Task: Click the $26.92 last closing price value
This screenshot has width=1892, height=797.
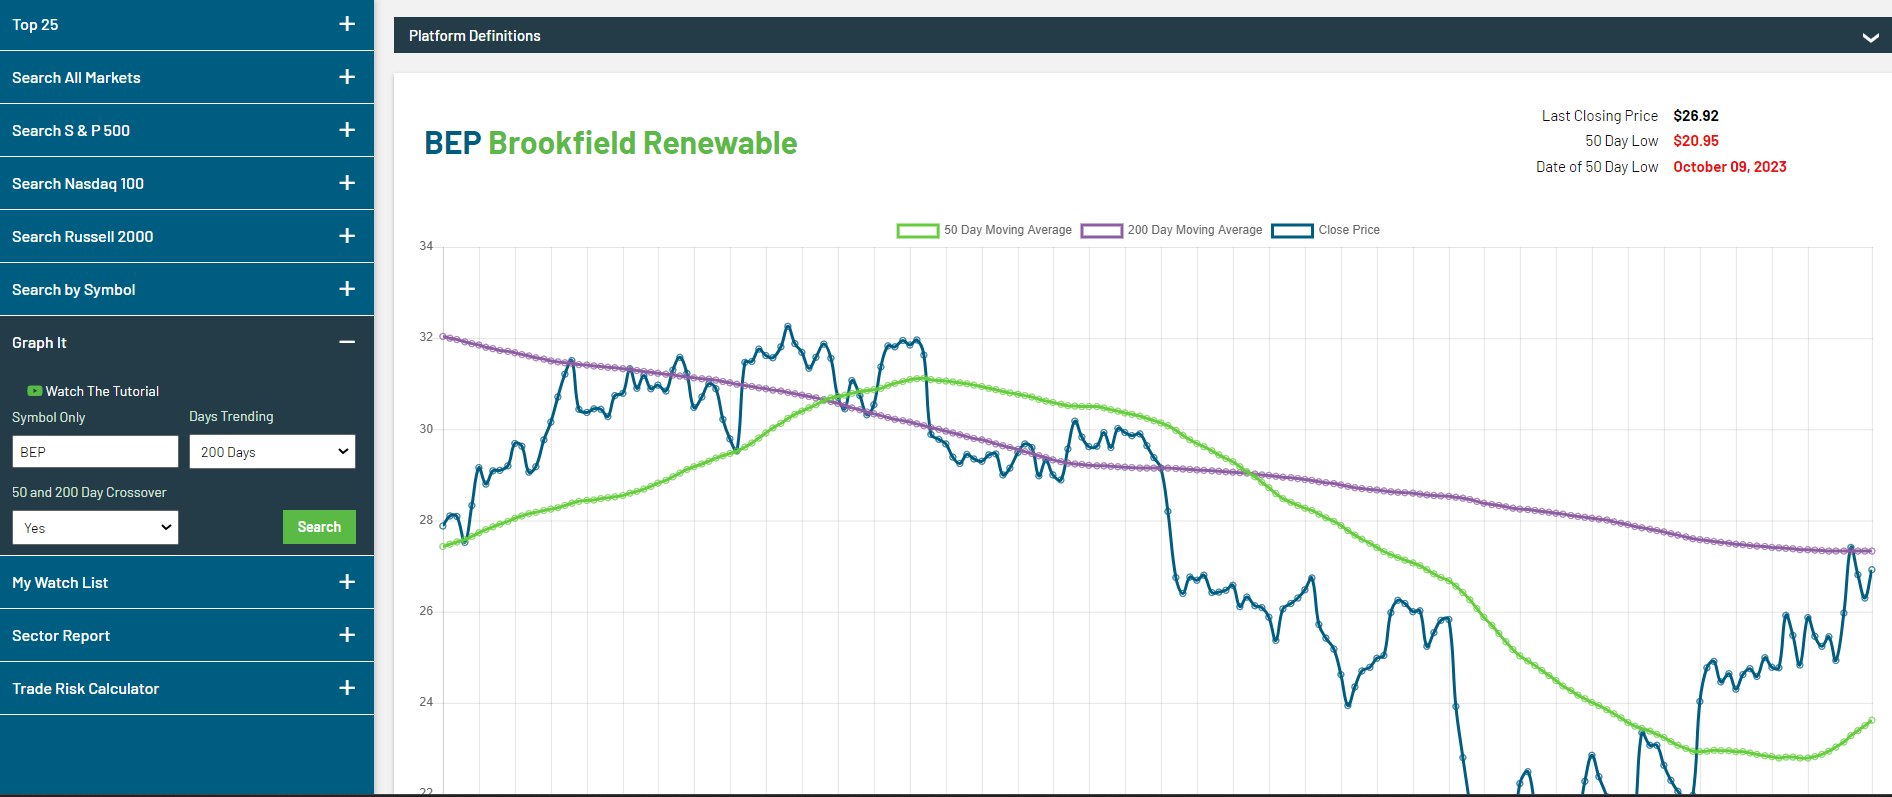Action: (1696, 116)
